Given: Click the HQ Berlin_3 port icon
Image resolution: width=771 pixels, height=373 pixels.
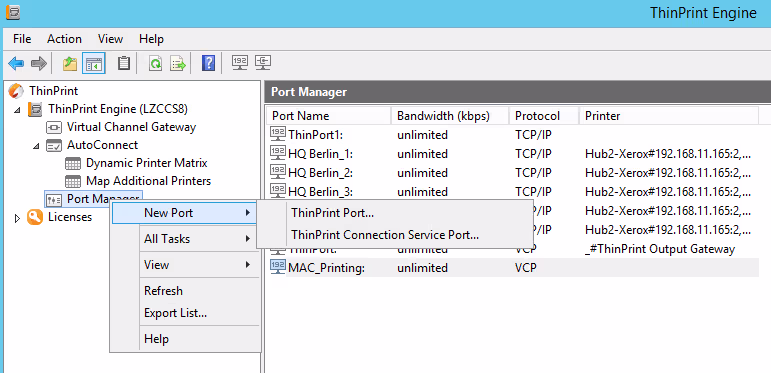Looking at the screenshot, I should coord(278,191).
